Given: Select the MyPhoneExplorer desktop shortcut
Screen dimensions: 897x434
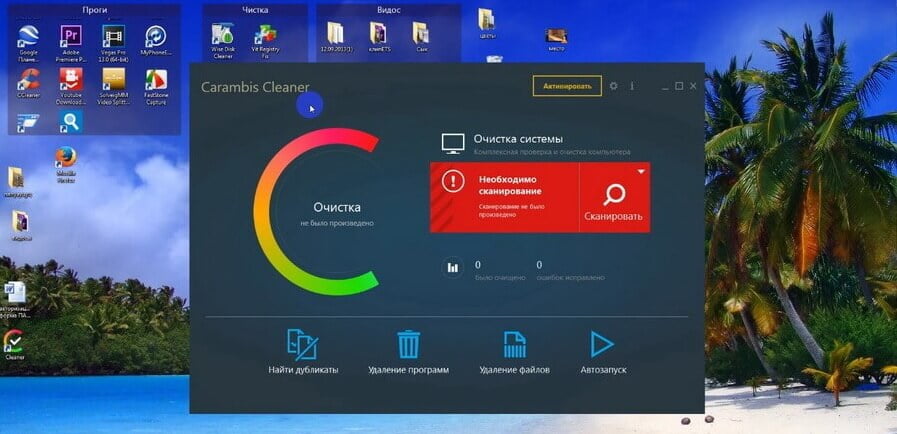Looking at the screenshot, I should point(156,41).
